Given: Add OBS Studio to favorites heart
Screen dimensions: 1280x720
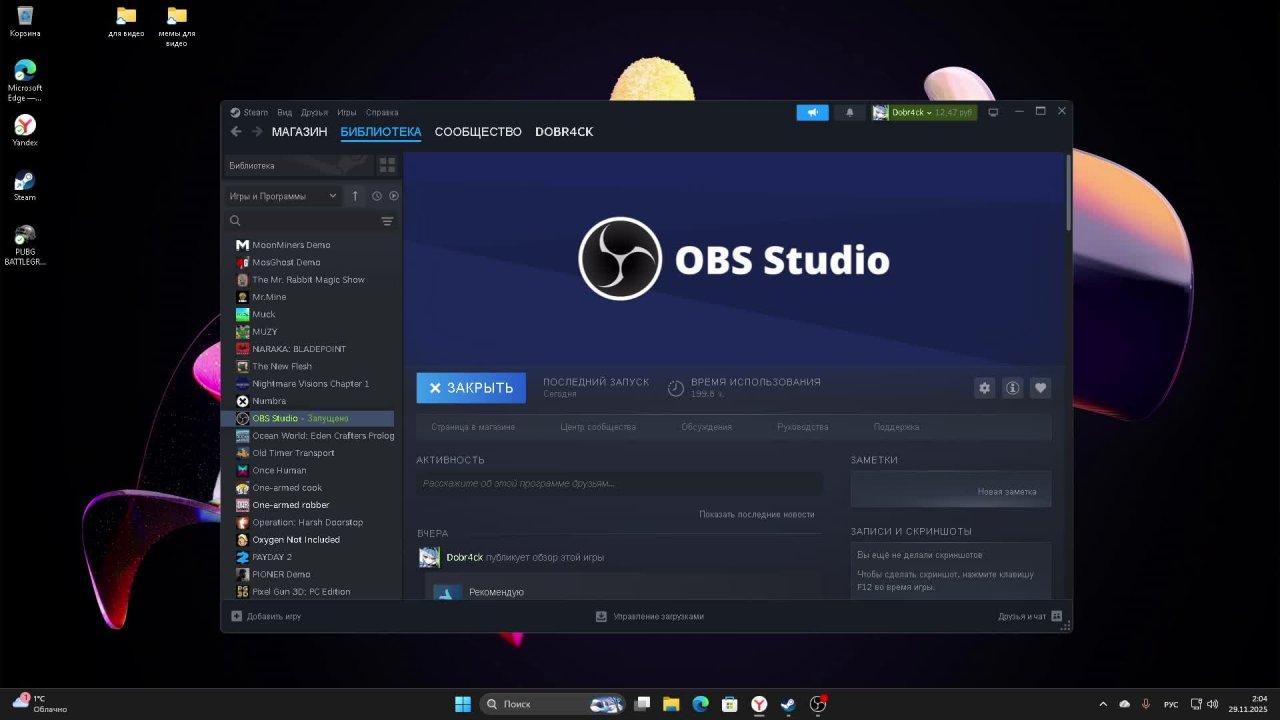Looking at the screenshot, I should coord(1041,388).
